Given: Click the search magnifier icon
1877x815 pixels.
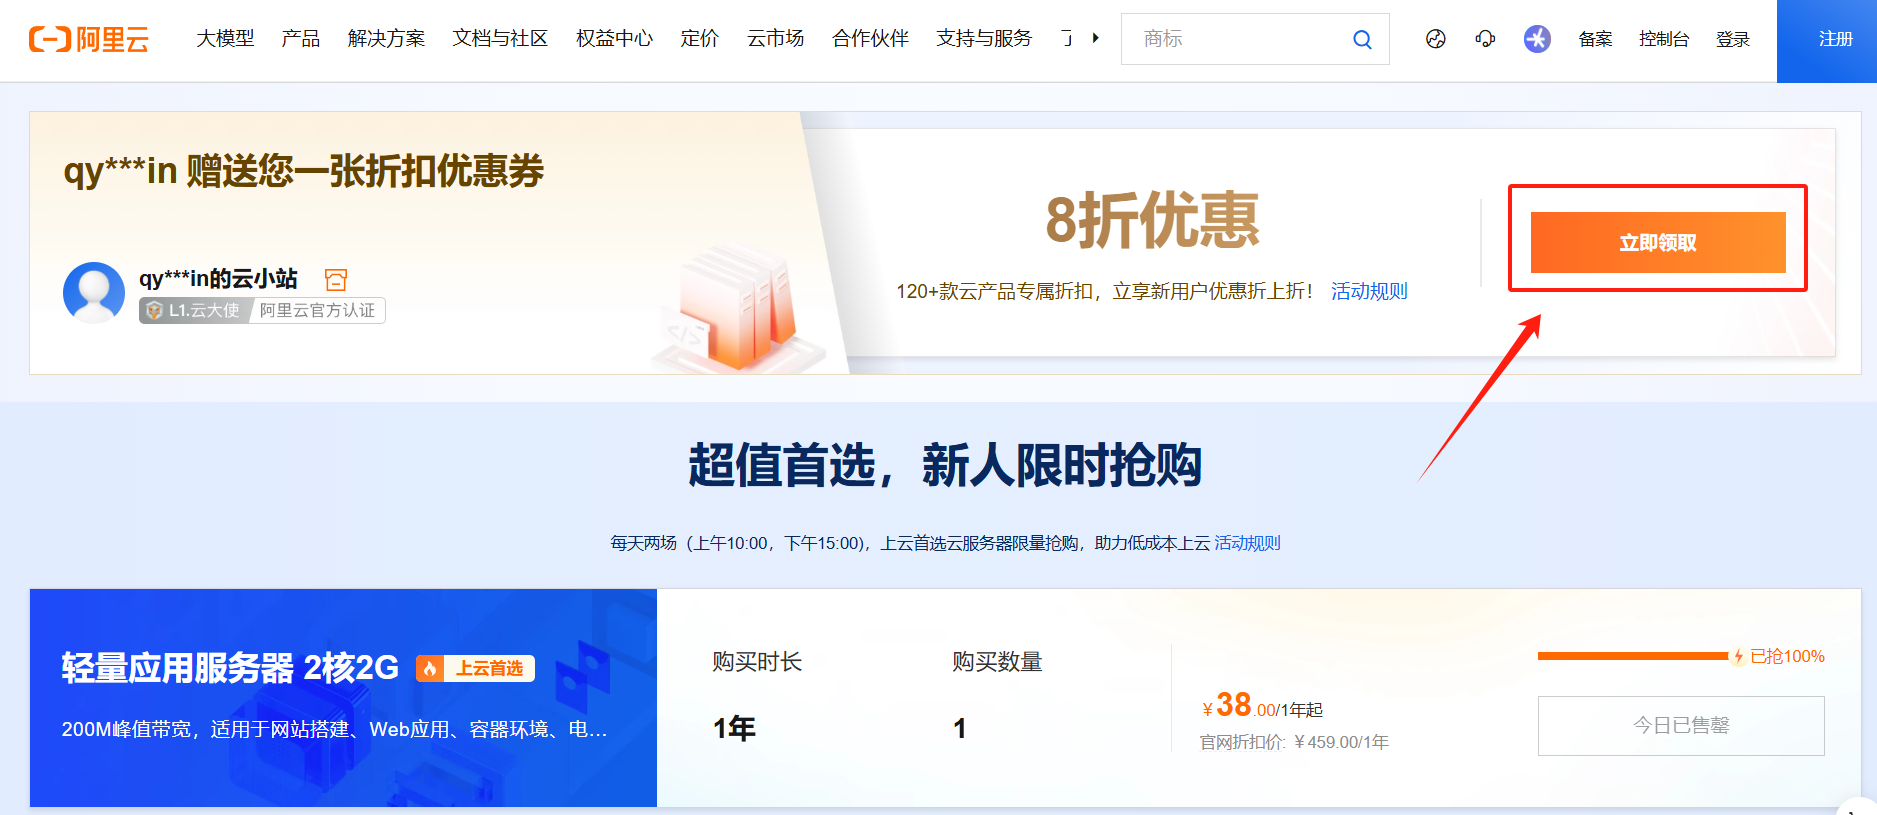Looking at the screenshot, I should click(x=1362, y=39).
